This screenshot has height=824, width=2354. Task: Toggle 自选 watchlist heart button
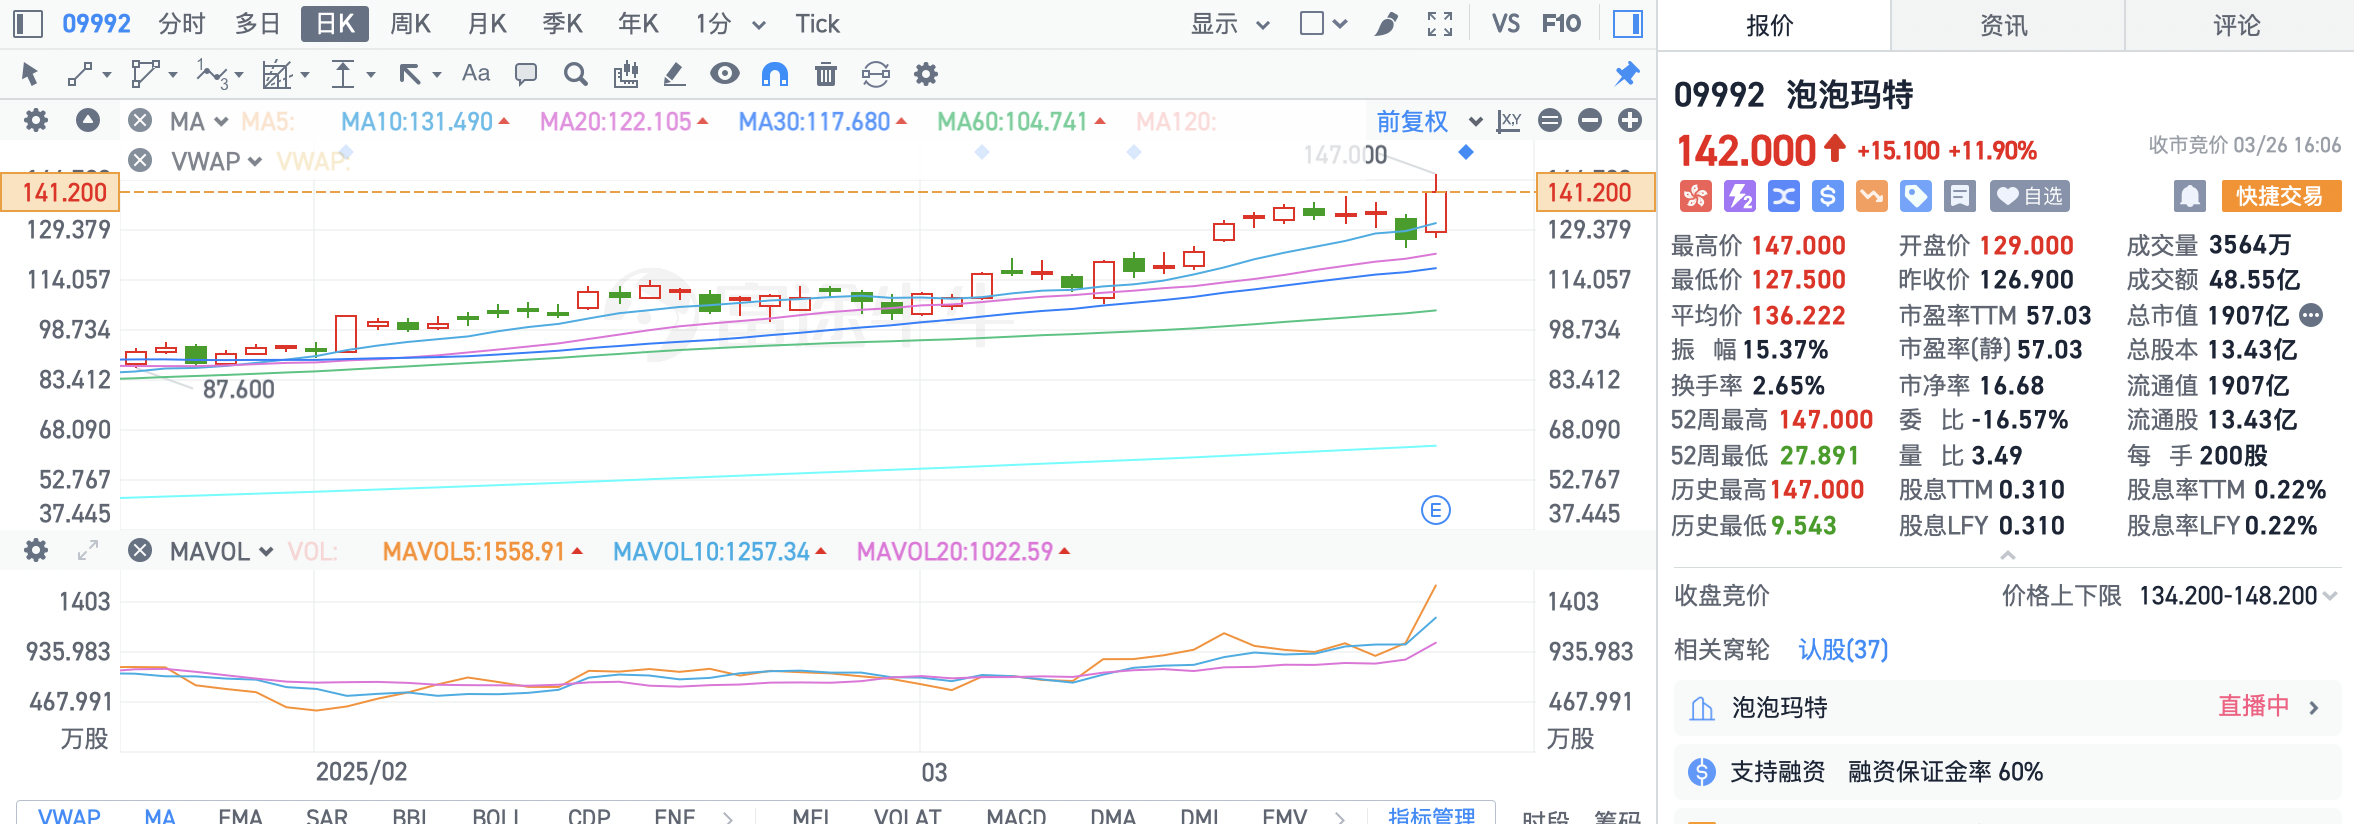(2029, 196)
